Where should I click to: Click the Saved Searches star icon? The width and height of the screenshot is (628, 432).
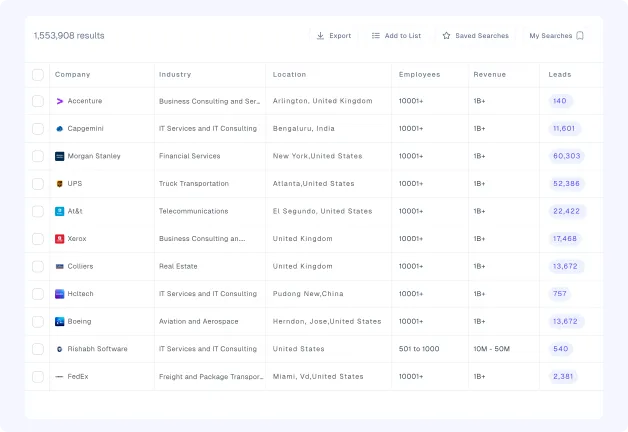coord(446,36)
